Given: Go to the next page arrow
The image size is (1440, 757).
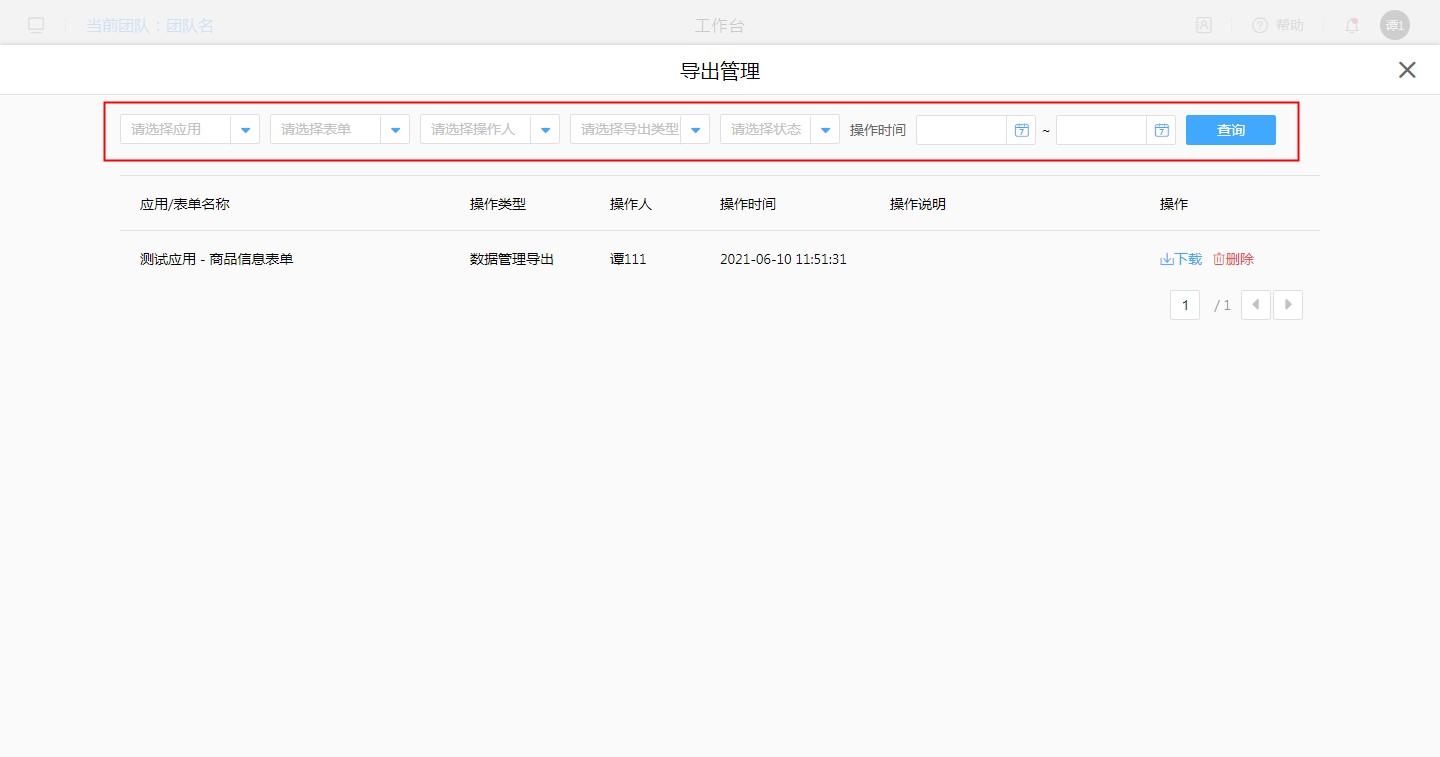Looking at the screenshot, I should (1288, 305).
